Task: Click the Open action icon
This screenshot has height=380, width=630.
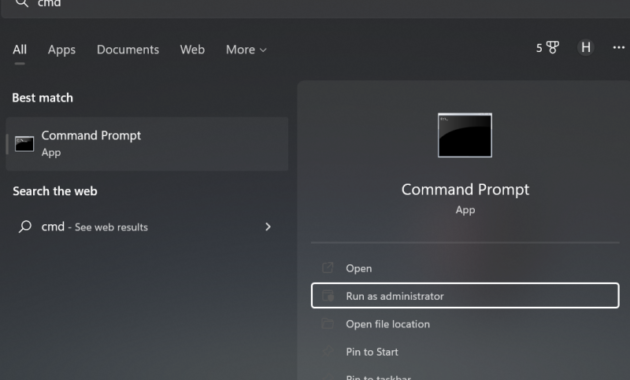Action: tap(327, 268)
